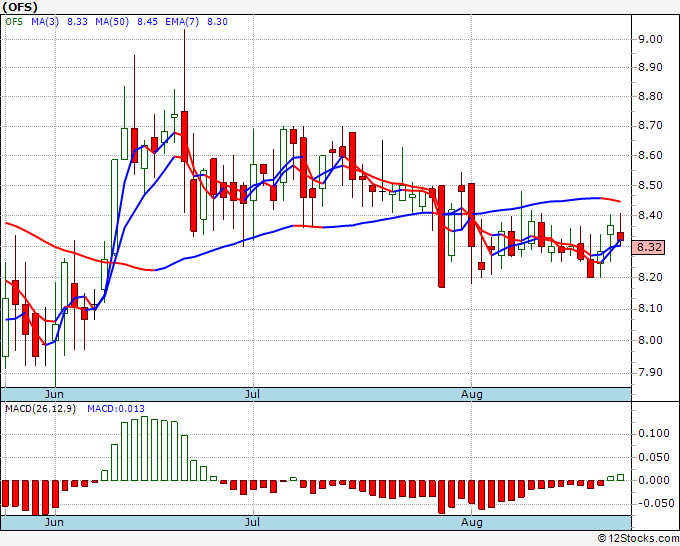
Task: Click the 0.050 MACD axis label
Action: [654, 457]
